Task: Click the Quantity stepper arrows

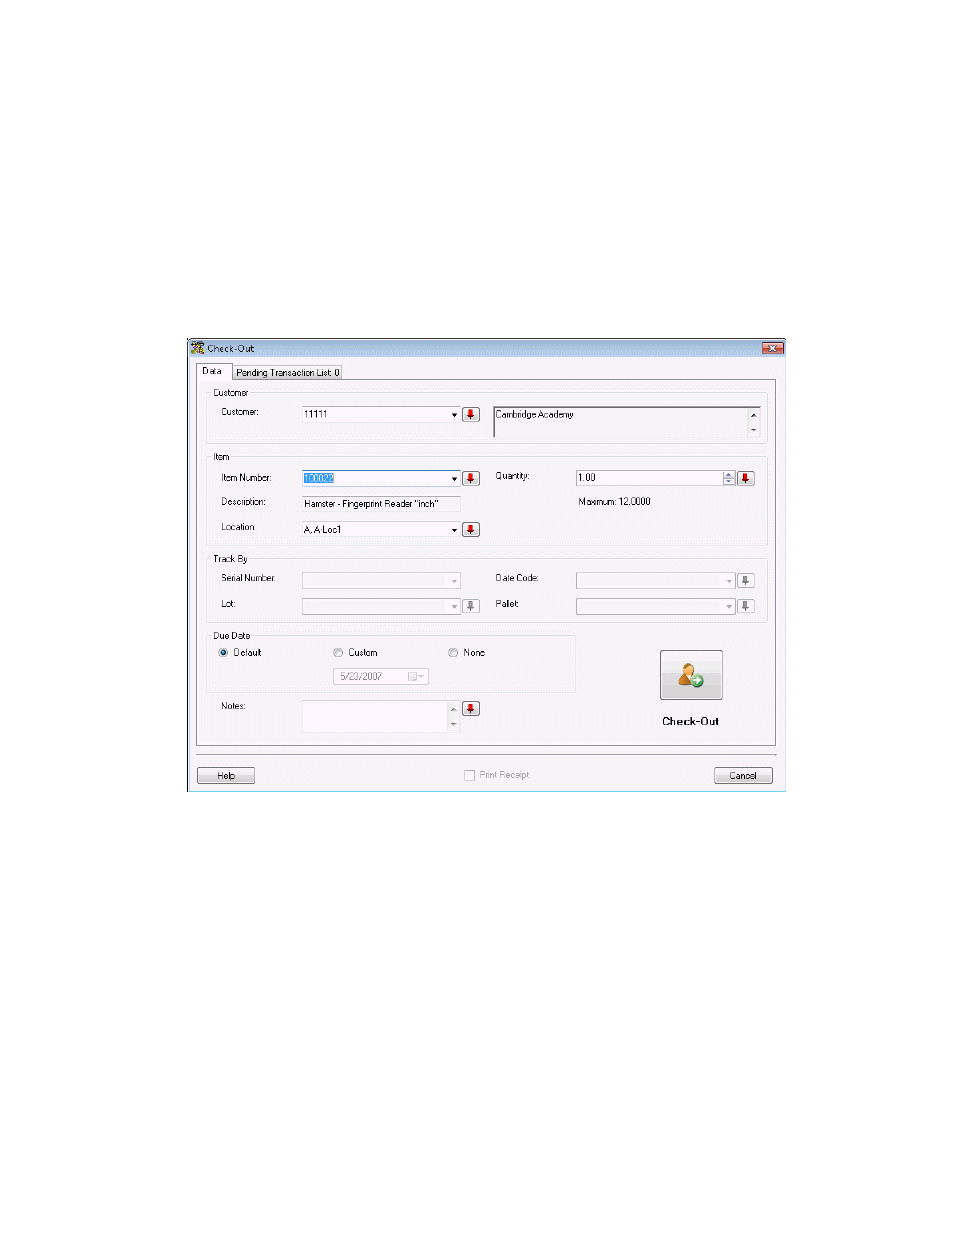Action: pyautogui.click(x=729, y=478)
